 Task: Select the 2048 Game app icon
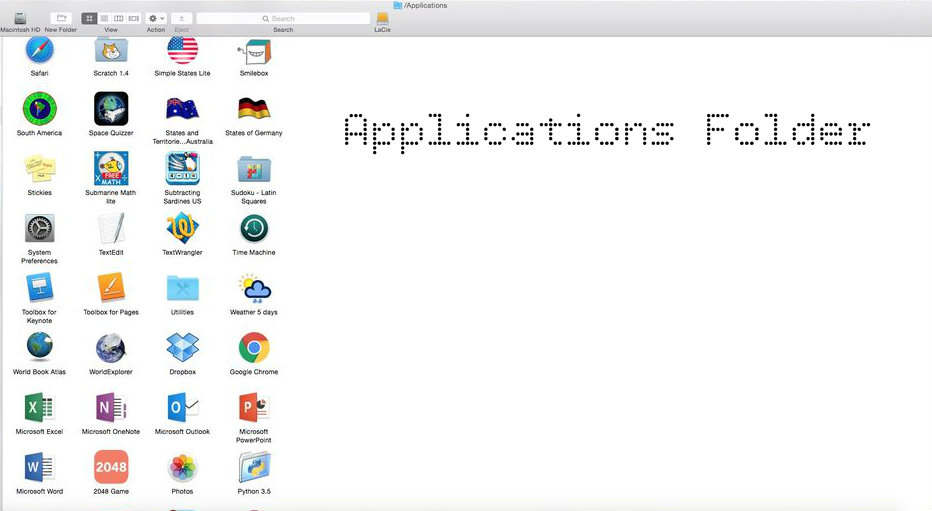click(x=111, y=467)
